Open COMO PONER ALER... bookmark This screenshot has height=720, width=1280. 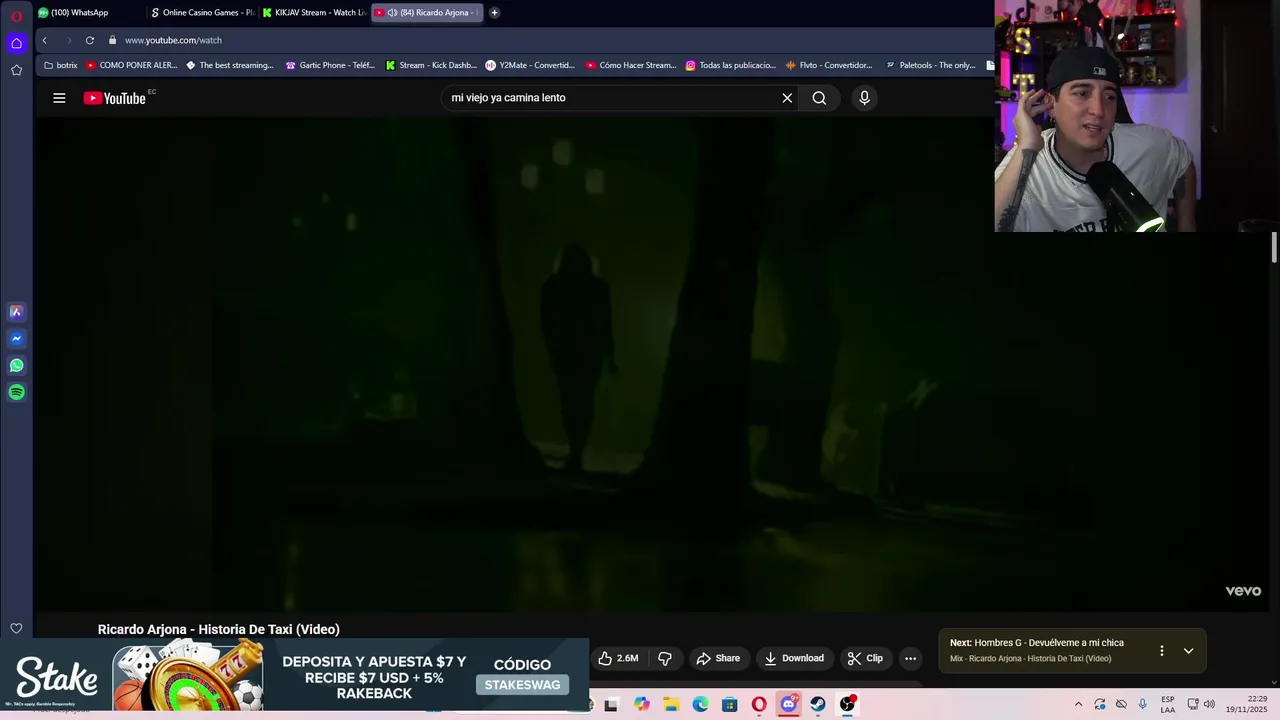click(x=131, y=65)
